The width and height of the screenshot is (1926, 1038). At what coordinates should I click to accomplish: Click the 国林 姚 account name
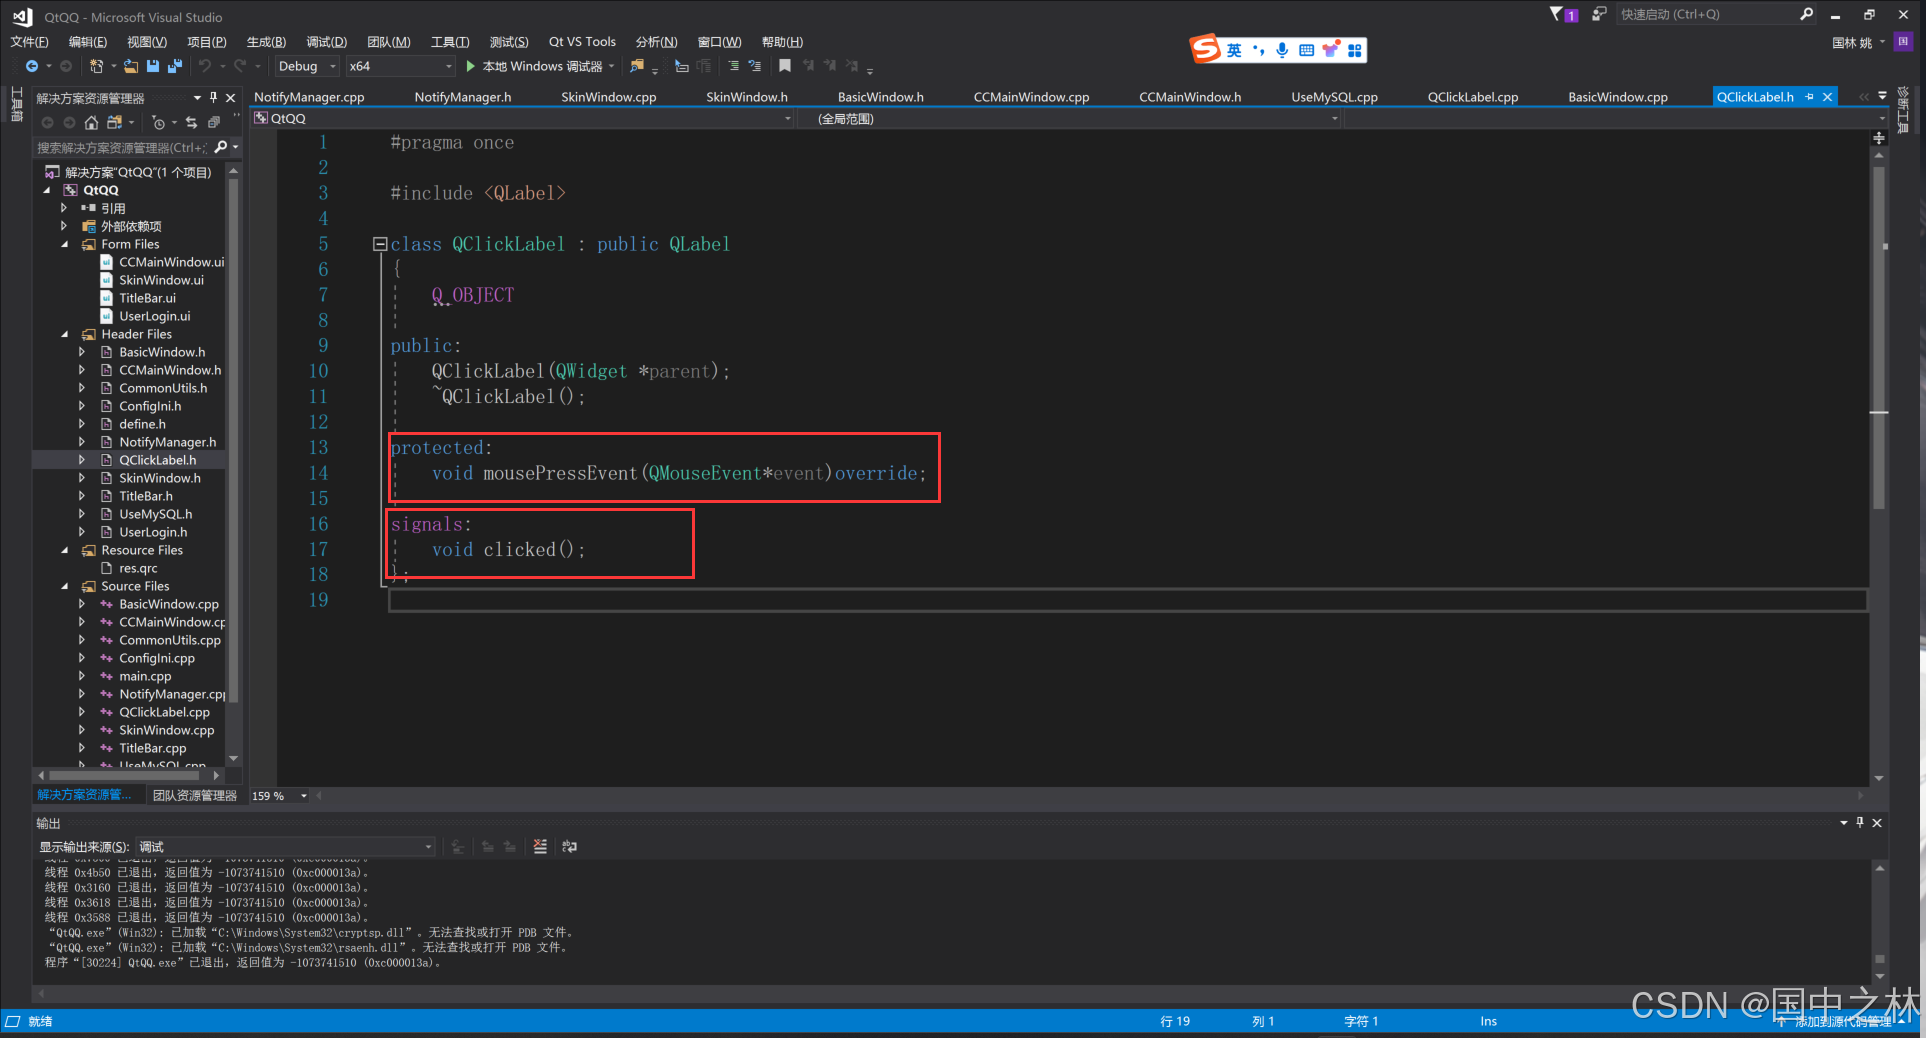click(1852, 42)
